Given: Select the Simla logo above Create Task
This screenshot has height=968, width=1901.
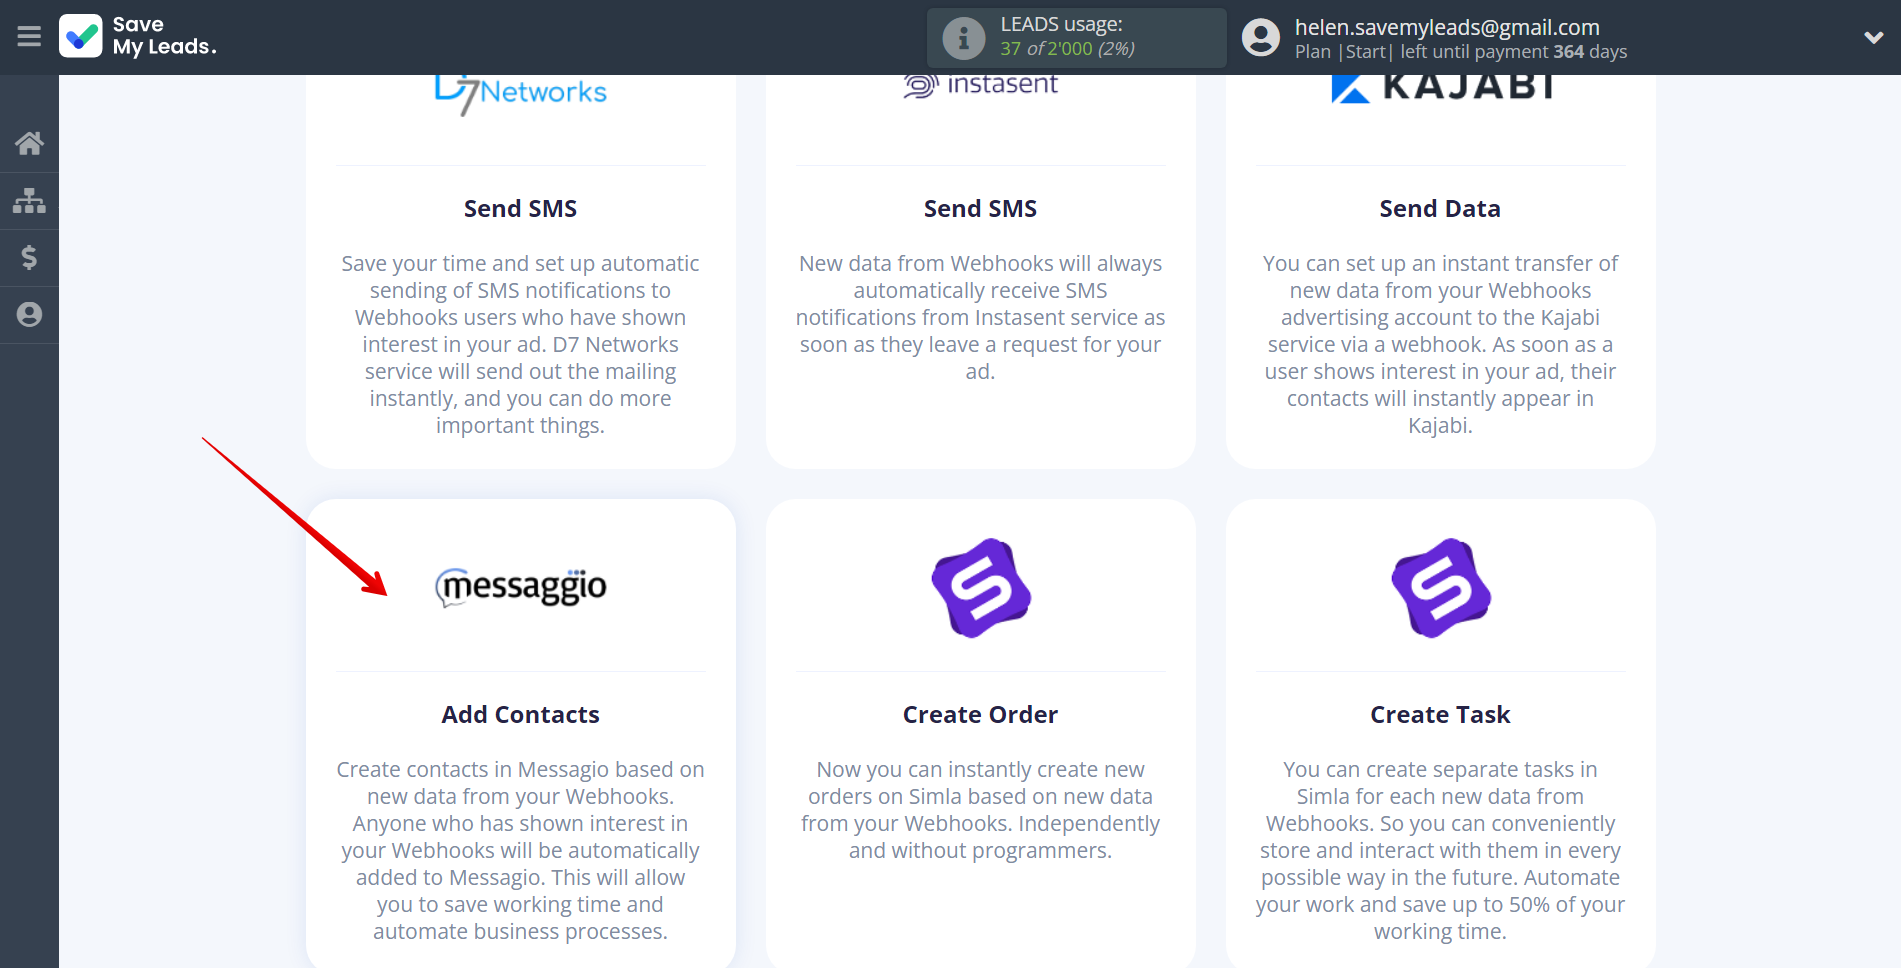Looking at the screenshot, I should click(x=1441, y=588).
